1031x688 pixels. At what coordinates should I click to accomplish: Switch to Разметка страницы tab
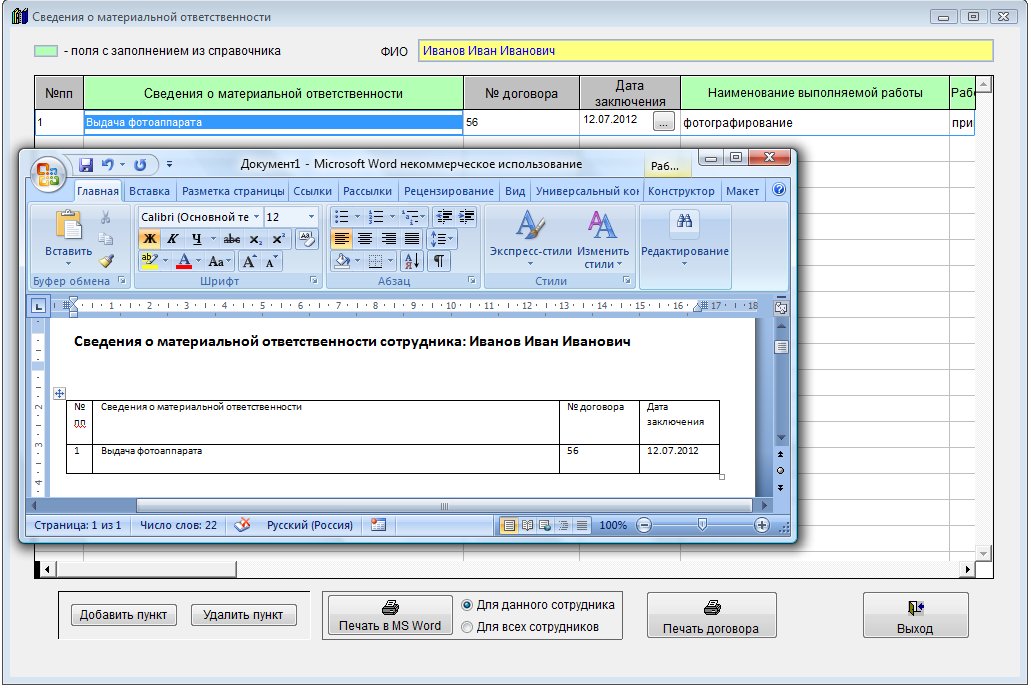(x=233, y=191)
